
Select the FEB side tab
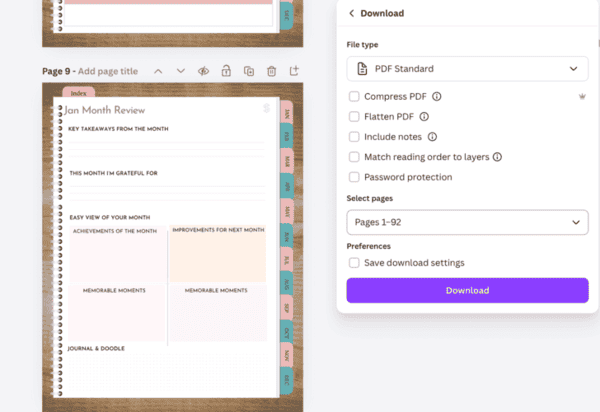click(287, 136)
